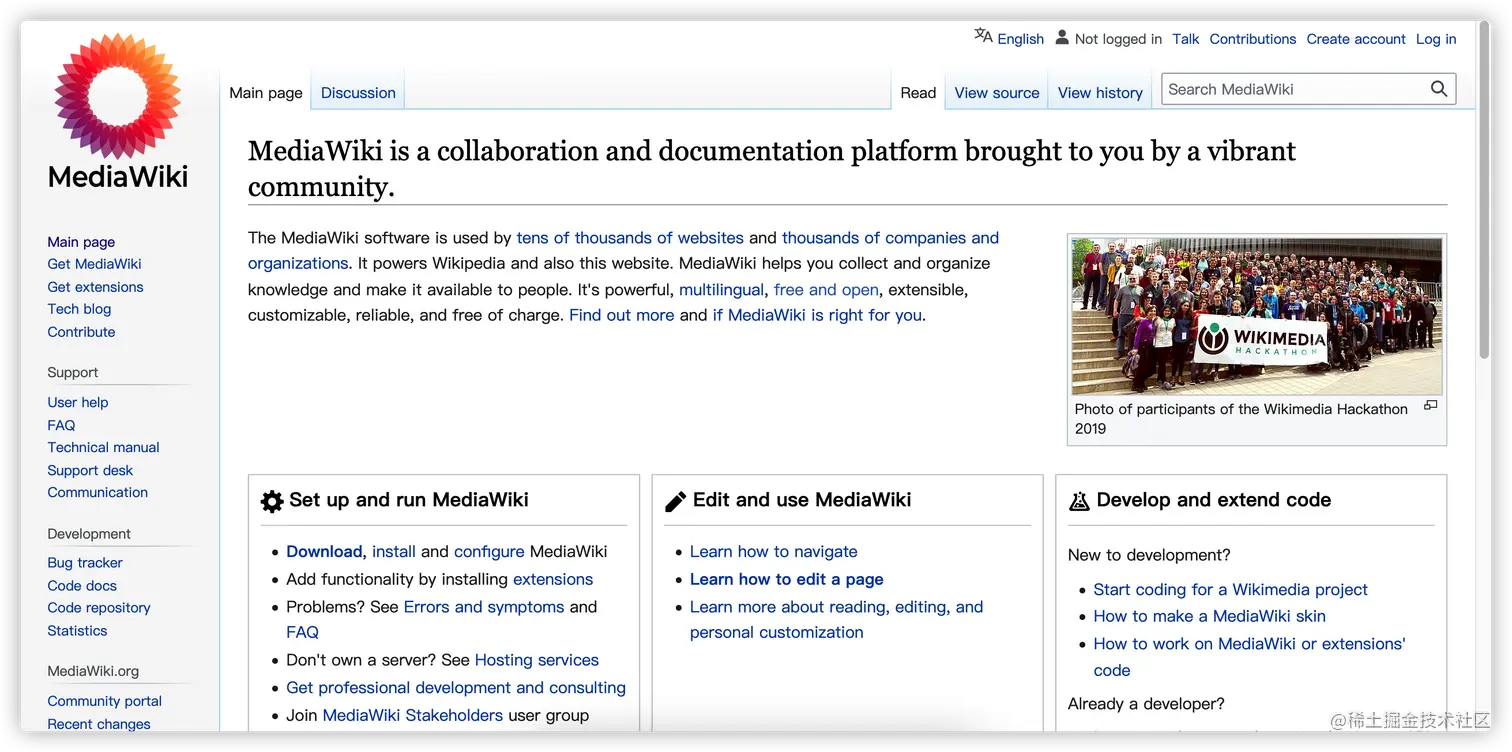Viewport: 1512px width, 752px height.
Task: Visit the Support desk link
Action: 90,470
